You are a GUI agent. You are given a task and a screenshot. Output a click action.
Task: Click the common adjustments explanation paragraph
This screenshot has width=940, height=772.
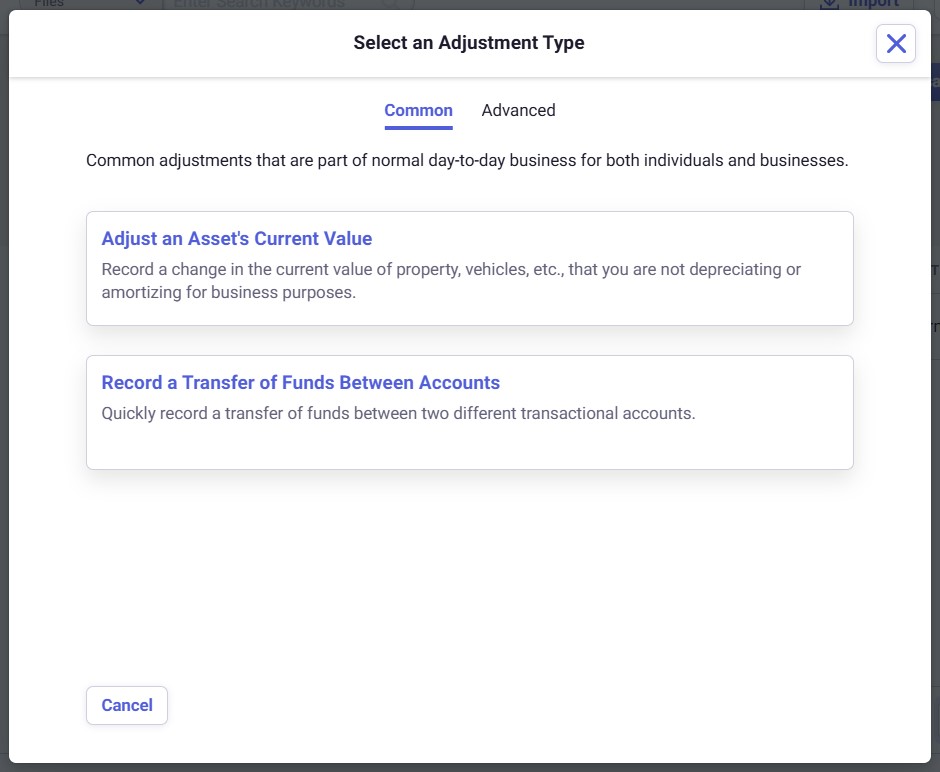467,160
